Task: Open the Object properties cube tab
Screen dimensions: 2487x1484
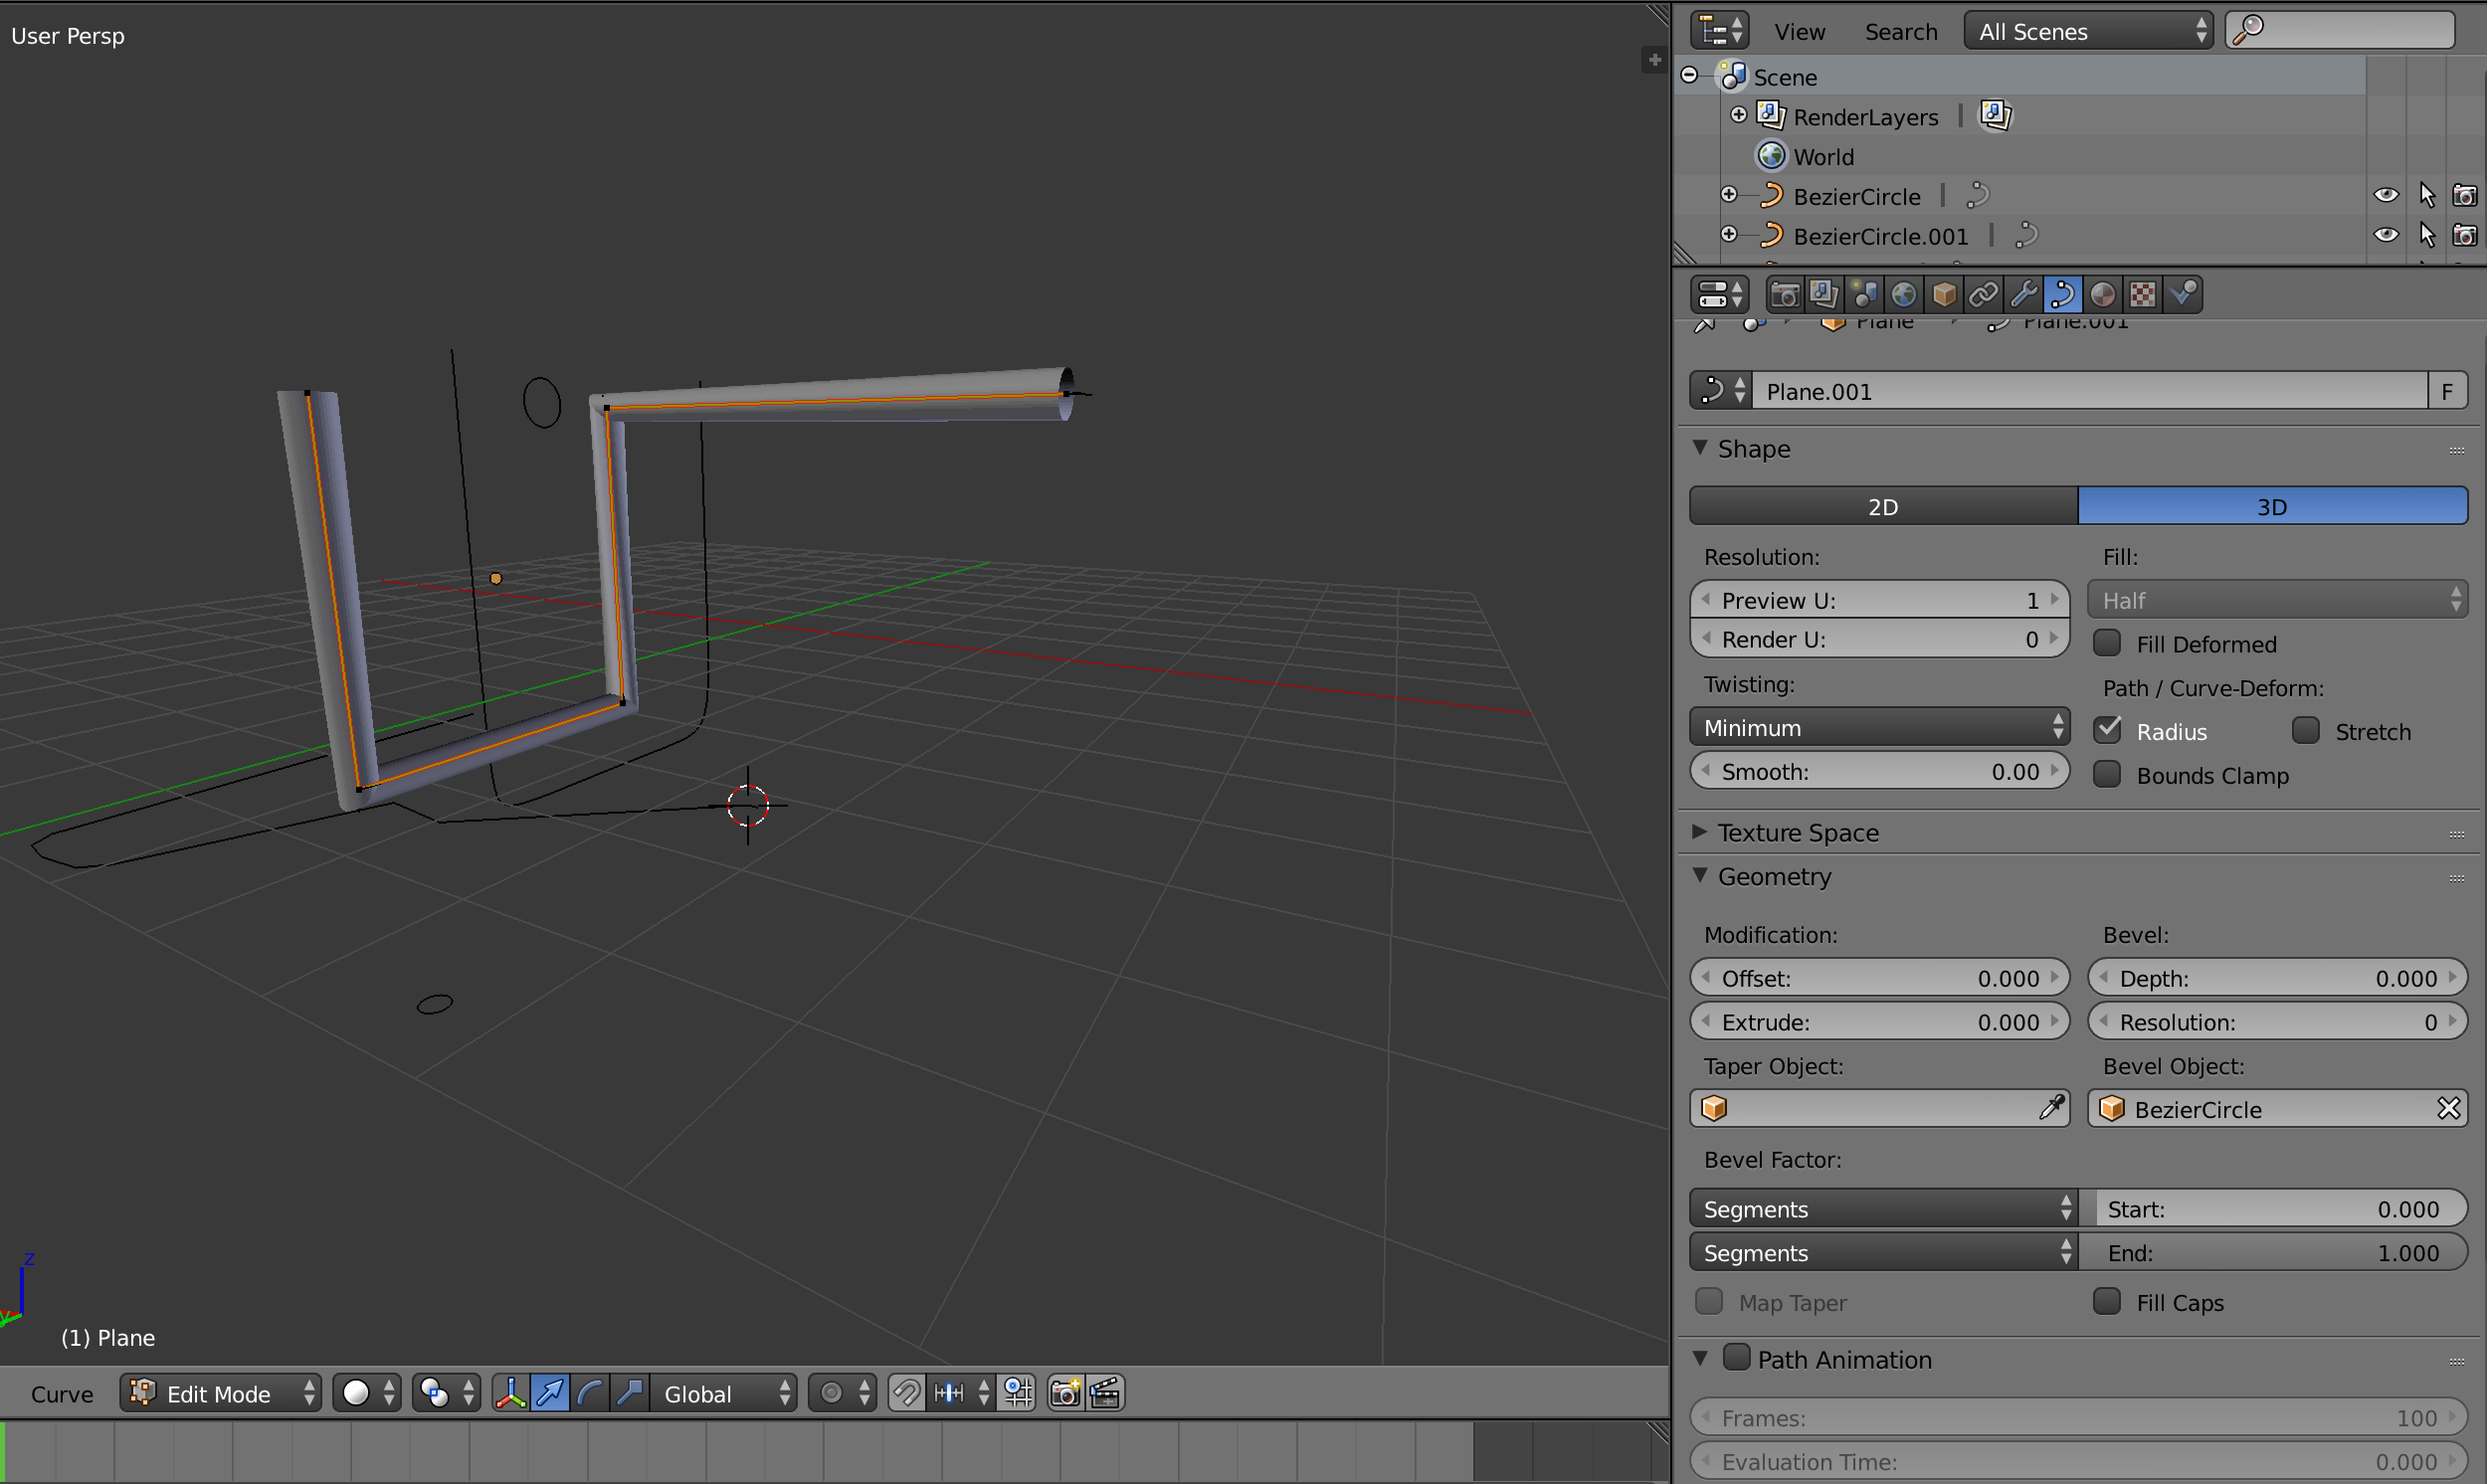Action: pyautogui.click(x=1944, y=295)
